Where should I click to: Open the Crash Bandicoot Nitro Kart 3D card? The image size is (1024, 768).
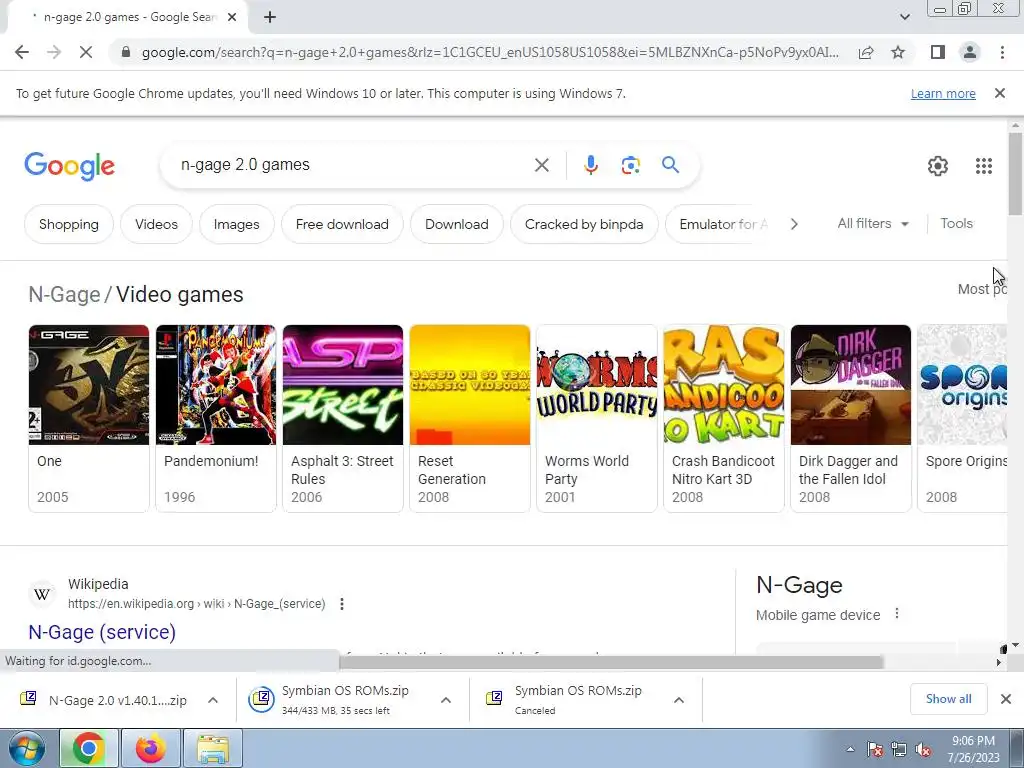tap(724, 418)
